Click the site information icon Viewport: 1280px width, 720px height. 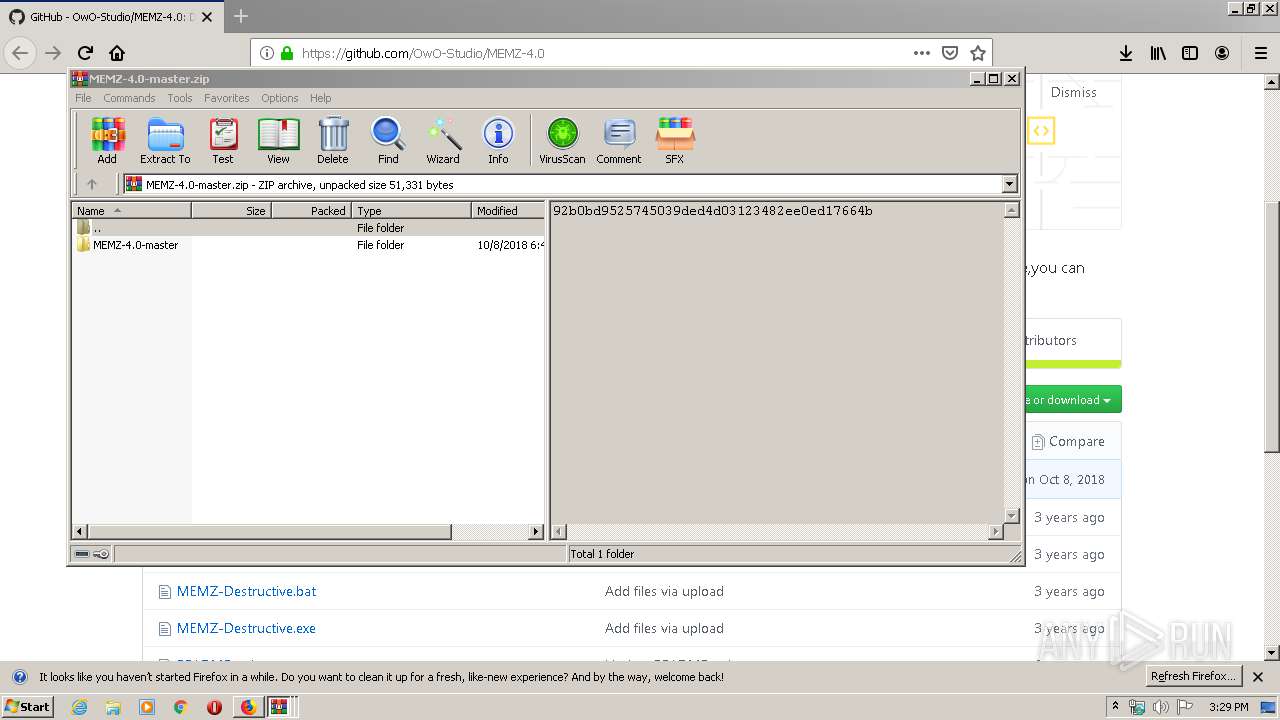coord(267,53)
